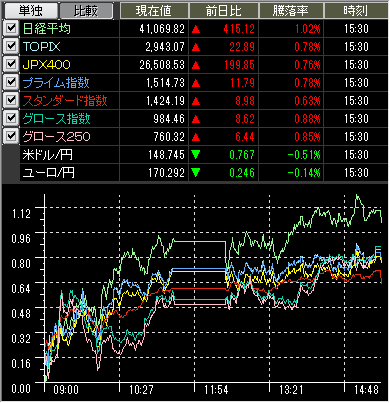Switch to the 比較 tab
This screenshot has width=390, height=403.
(86, 11)
